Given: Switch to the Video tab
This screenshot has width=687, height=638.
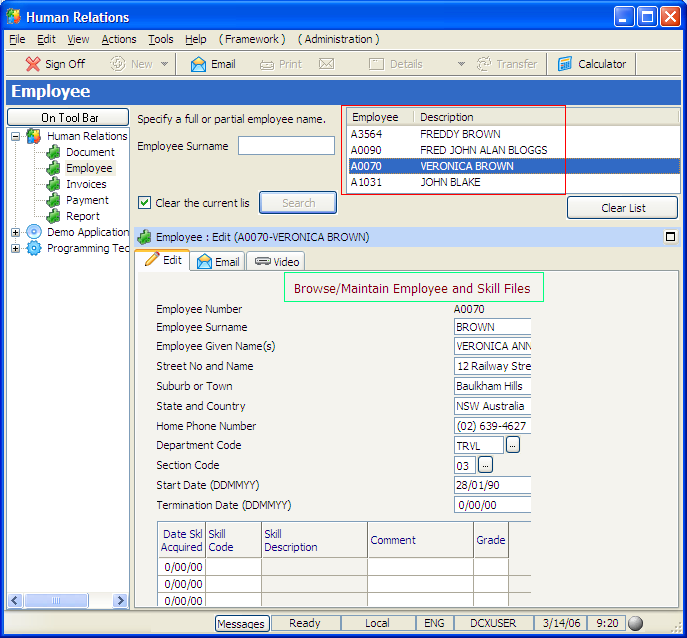Looking at the screenshot, I should tap(277, 261).
